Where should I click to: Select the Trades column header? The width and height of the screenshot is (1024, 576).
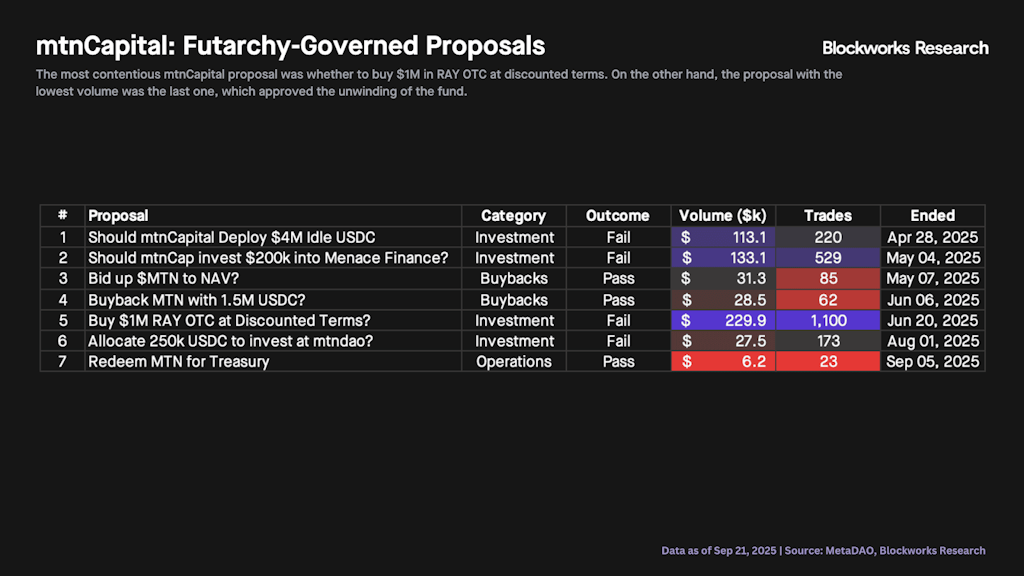click(x=827, y=215)
